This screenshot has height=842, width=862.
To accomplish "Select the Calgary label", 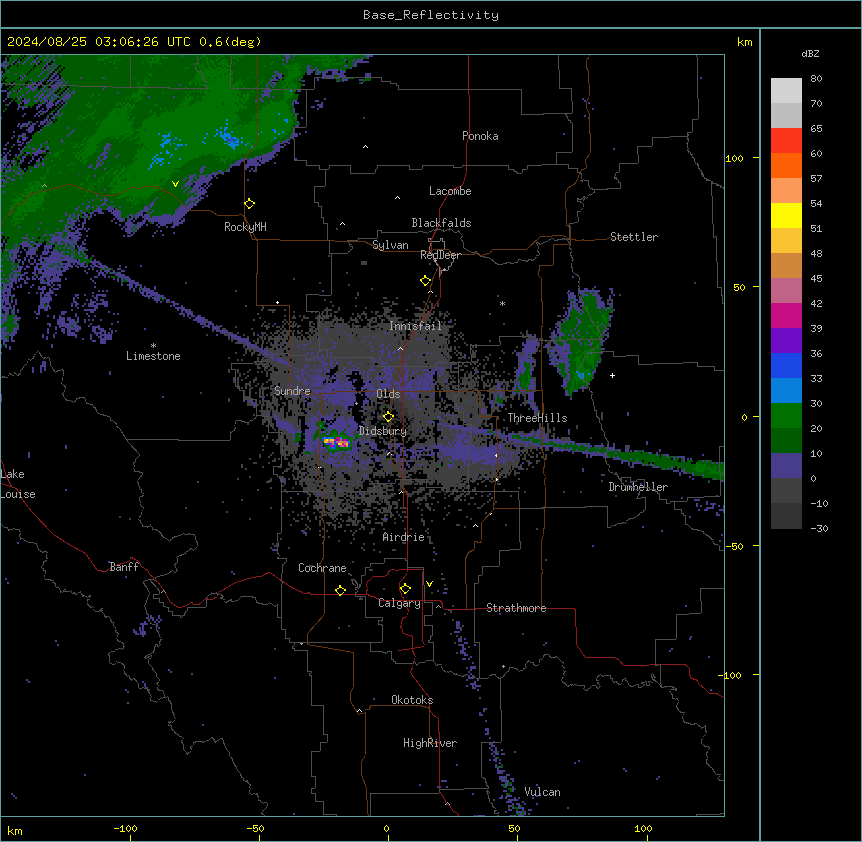I will (399, 603).
